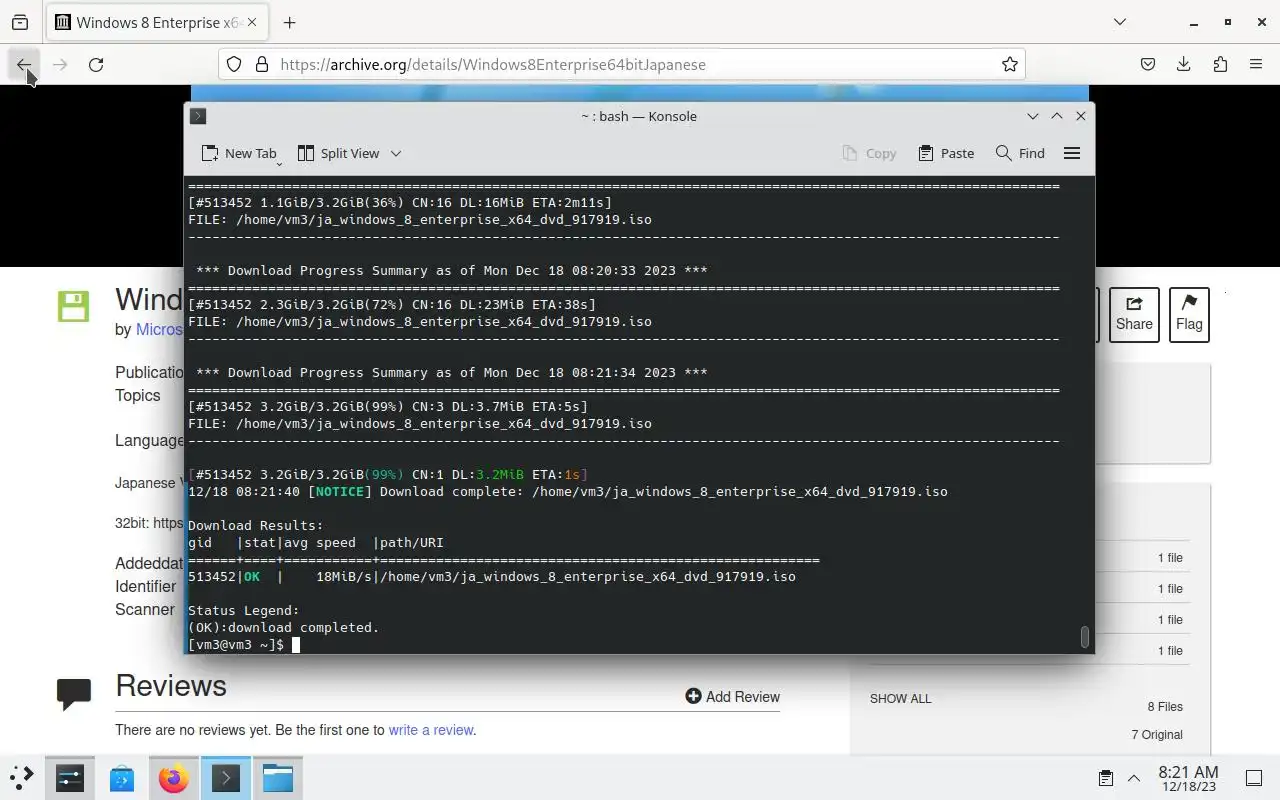Click the terminal prompt [vm3@vm3 ~]$
This screenshot has width=1280, height=800.
point(236,645)
